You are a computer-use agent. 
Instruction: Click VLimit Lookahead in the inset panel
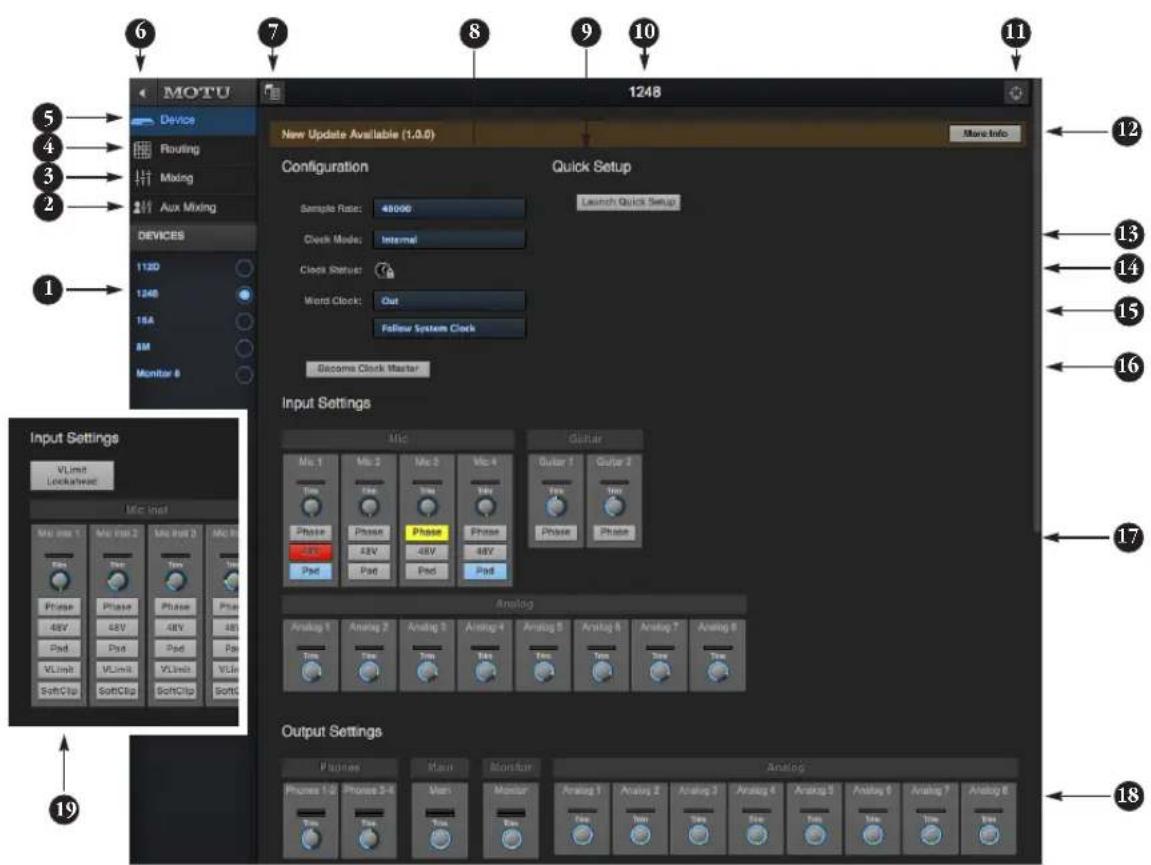coord(72,475)
